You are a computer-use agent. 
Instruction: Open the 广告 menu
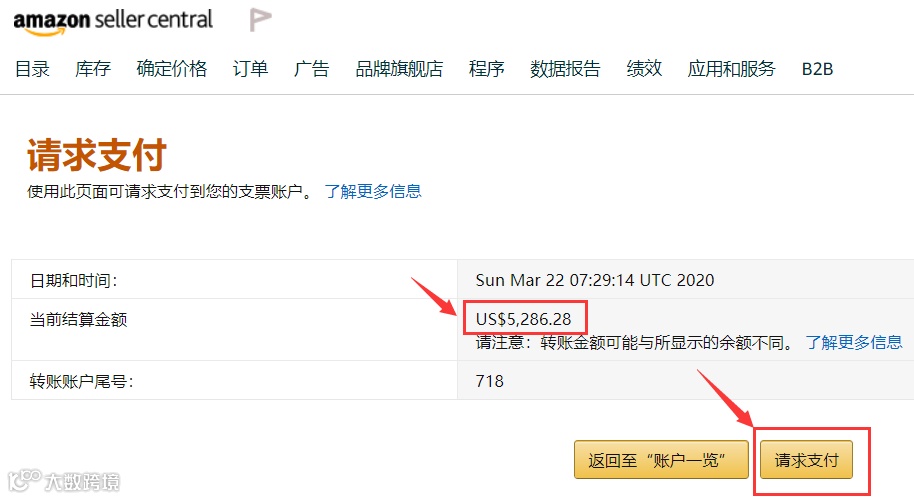pyautogui.click(x=312, y=69)
